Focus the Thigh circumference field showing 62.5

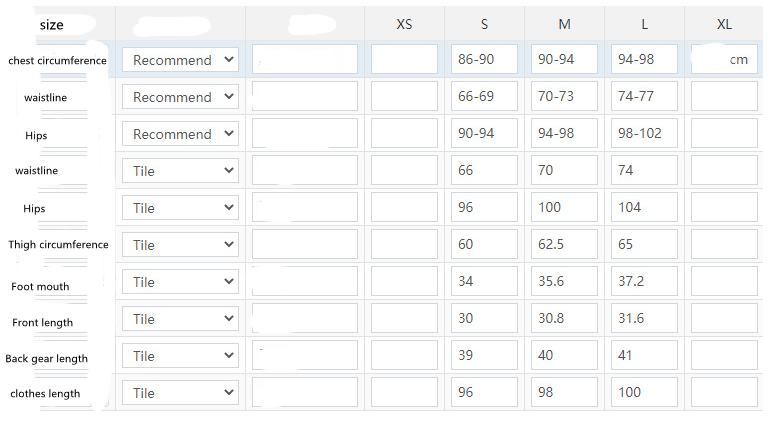(564, 245)
